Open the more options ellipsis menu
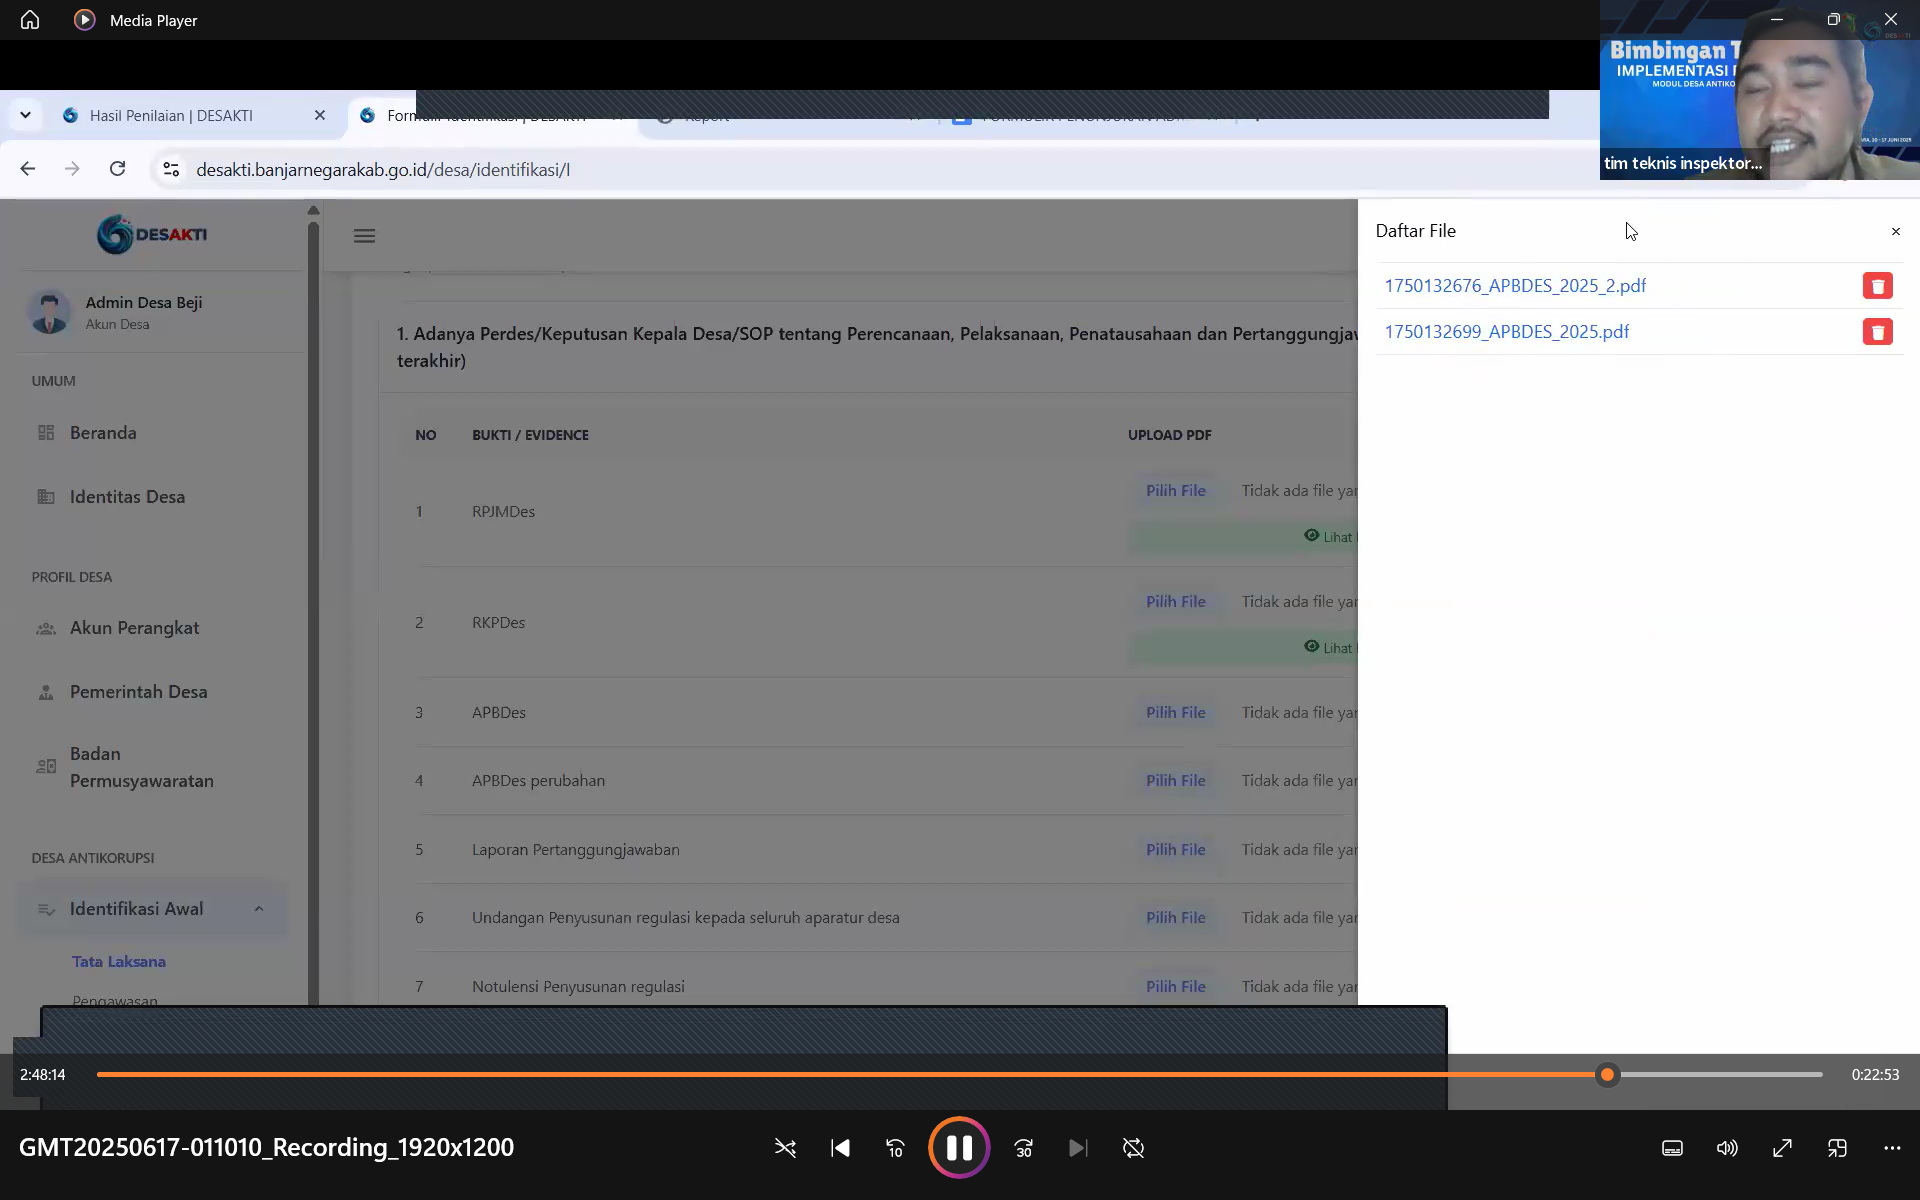Screen dimensions: 1920x1200 [x=1892, y=1148]
